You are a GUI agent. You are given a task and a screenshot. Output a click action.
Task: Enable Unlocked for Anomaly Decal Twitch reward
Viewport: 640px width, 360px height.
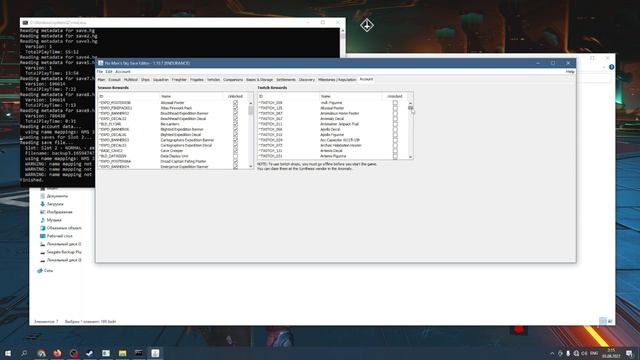coord(395,119)
